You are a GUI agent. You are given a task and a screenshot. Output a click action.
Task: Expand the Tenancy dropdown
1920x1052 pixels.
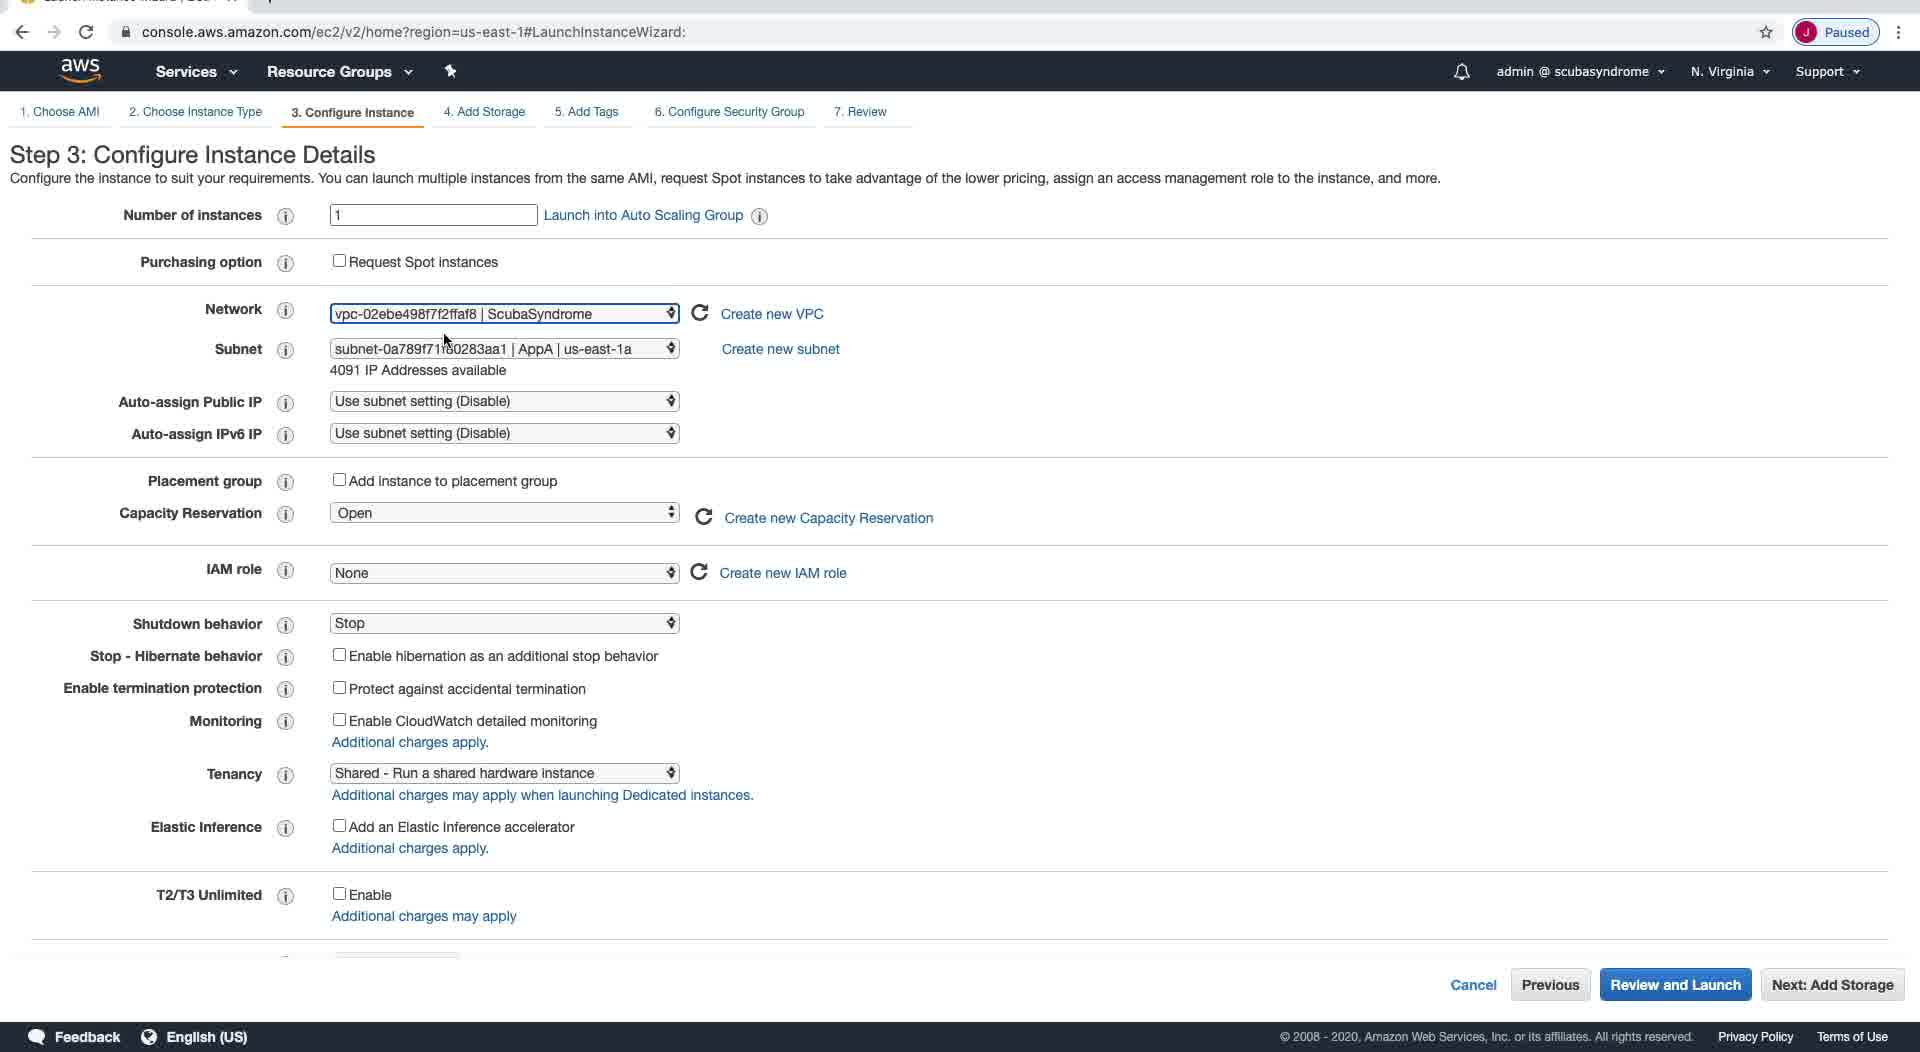[504, 773]
